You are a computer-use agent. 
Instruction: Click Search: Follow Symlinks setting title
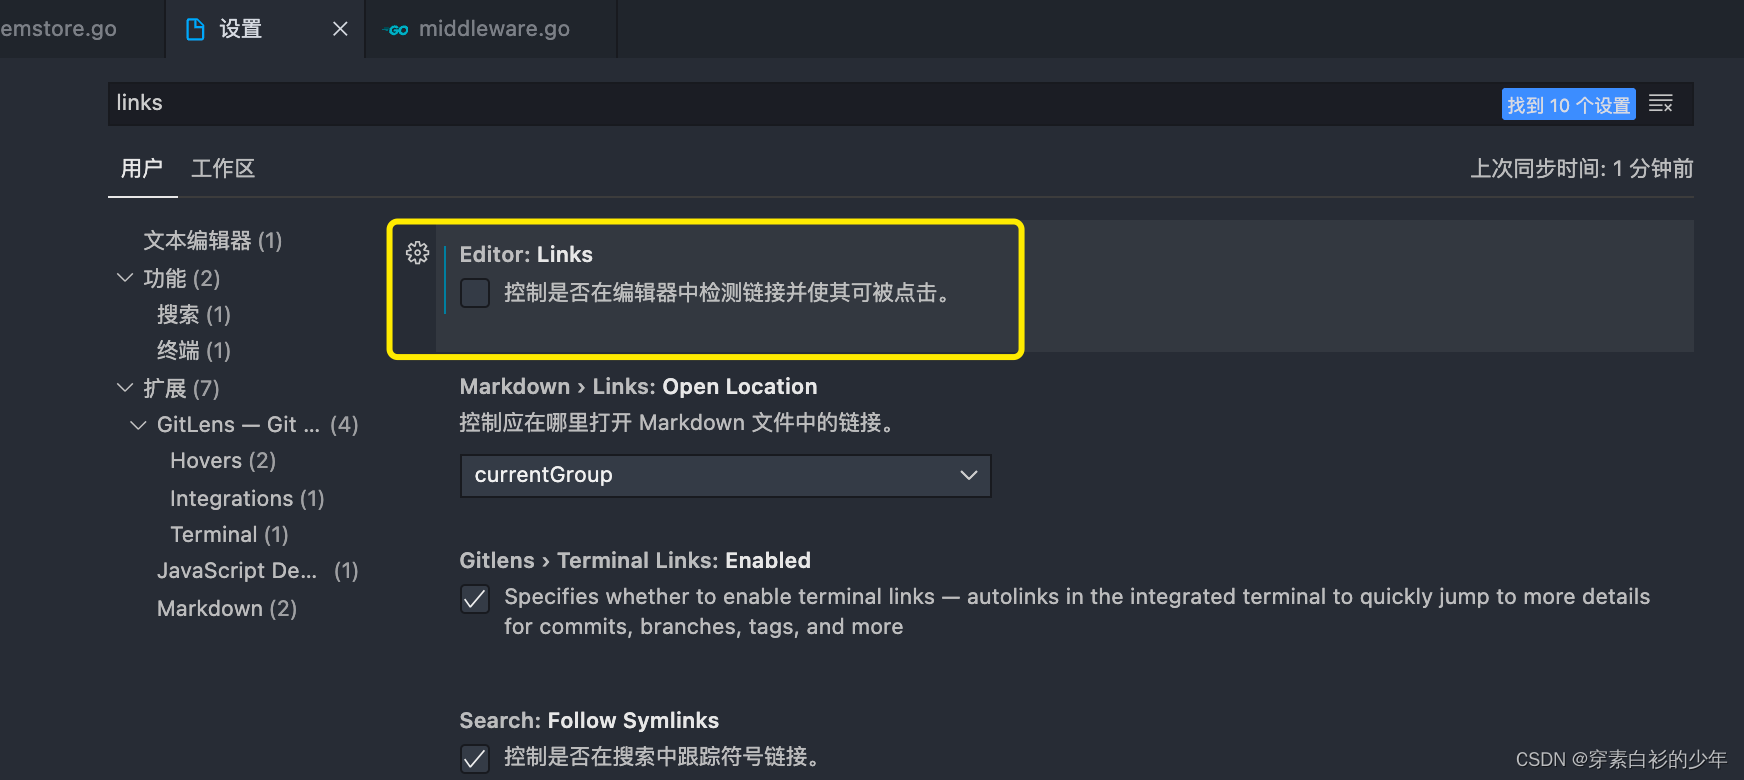tap(589, 720)
